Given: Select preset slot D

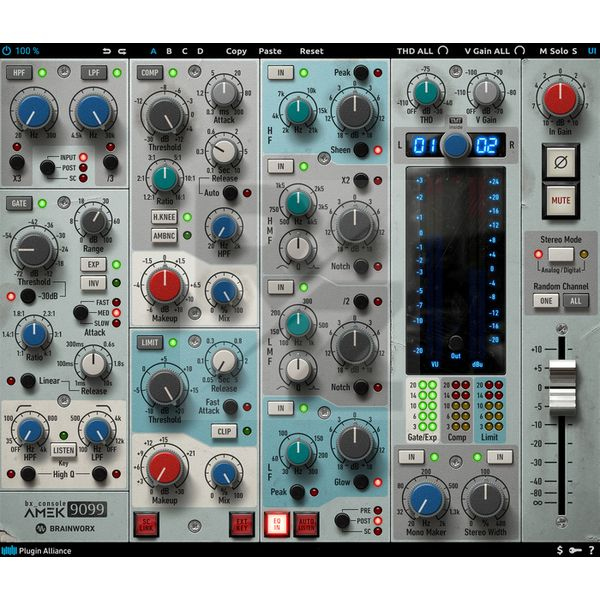Looking at the screenshot, I should pos(200,51).
